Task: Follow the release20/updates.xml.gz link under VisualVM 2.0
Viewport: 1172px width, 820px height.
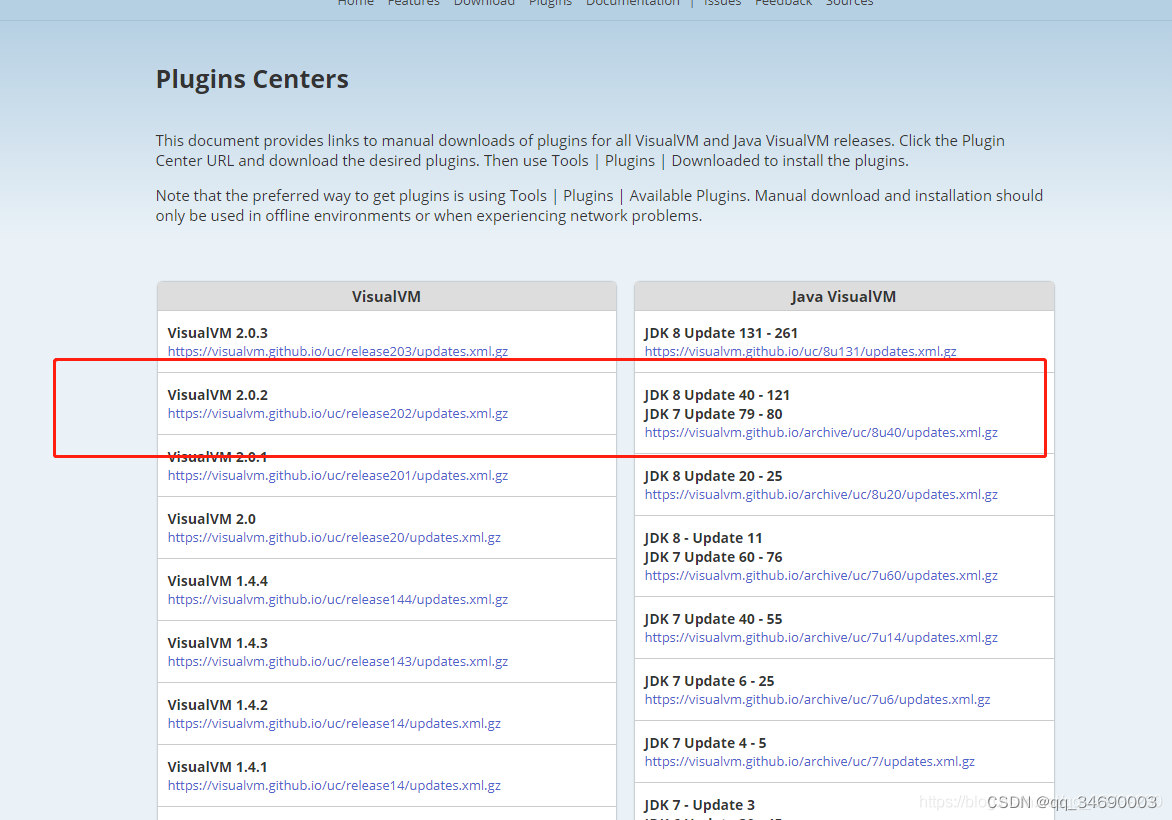Action: pos(334,537)
